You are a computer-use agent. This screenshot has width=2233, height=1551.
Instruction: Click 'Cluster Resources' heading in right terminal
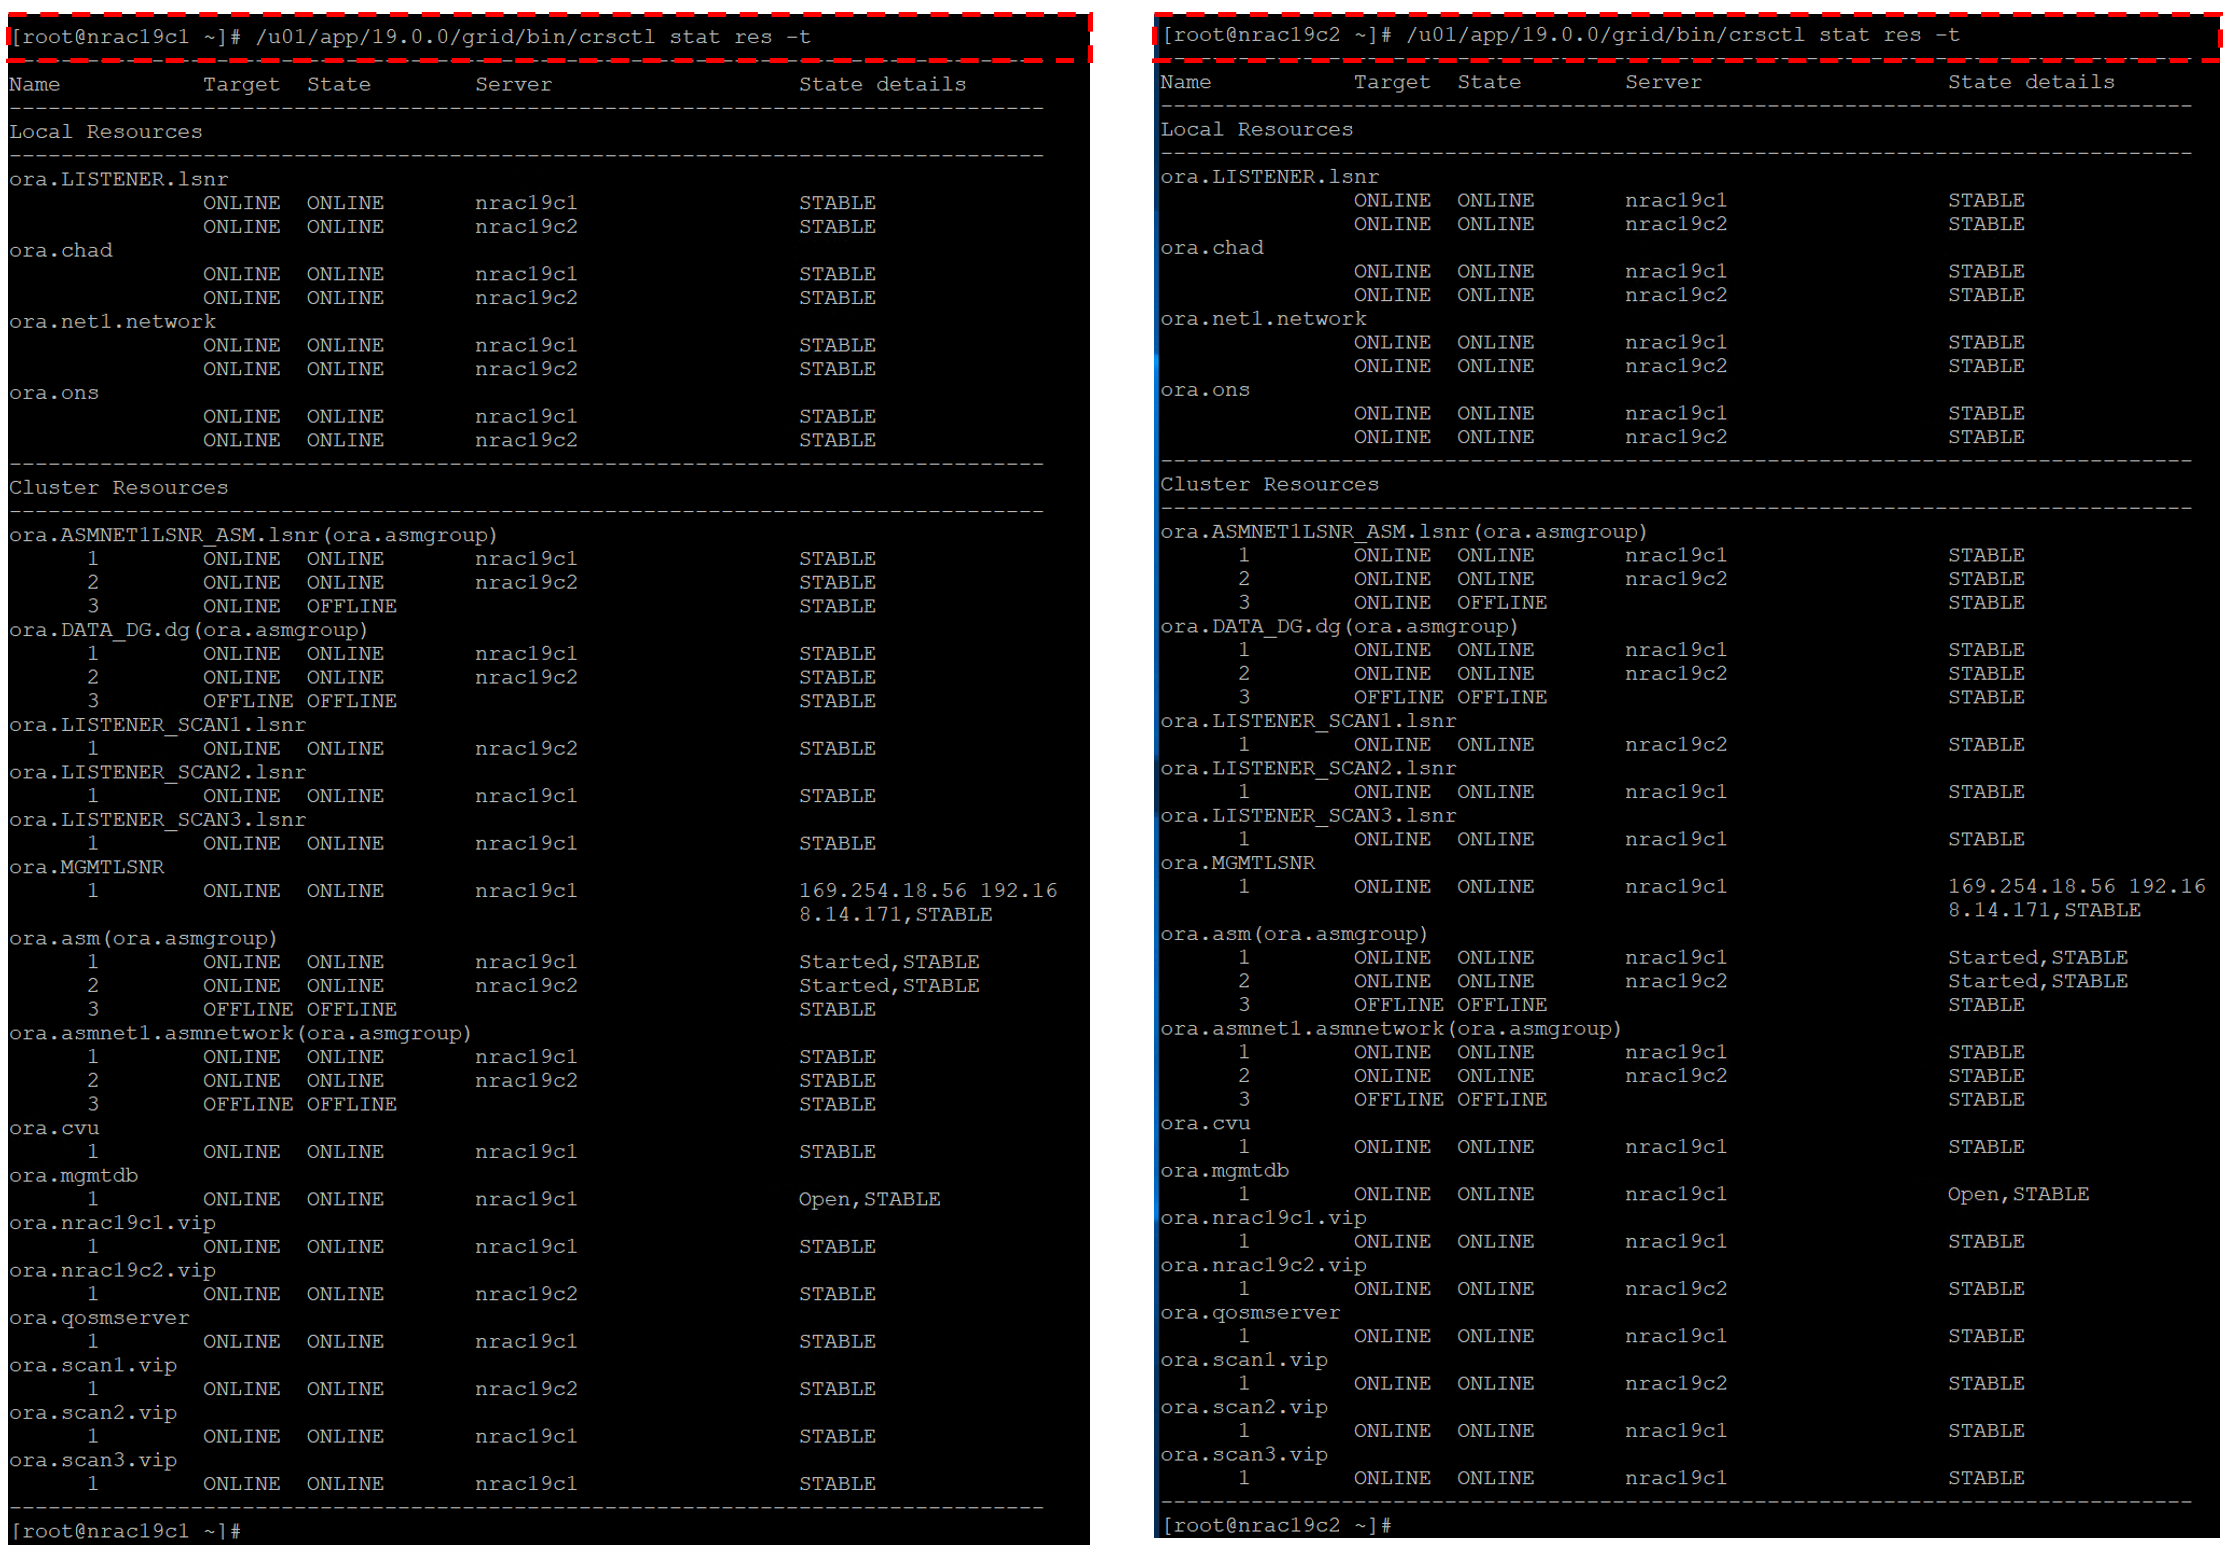click(x=1269, y=484)
